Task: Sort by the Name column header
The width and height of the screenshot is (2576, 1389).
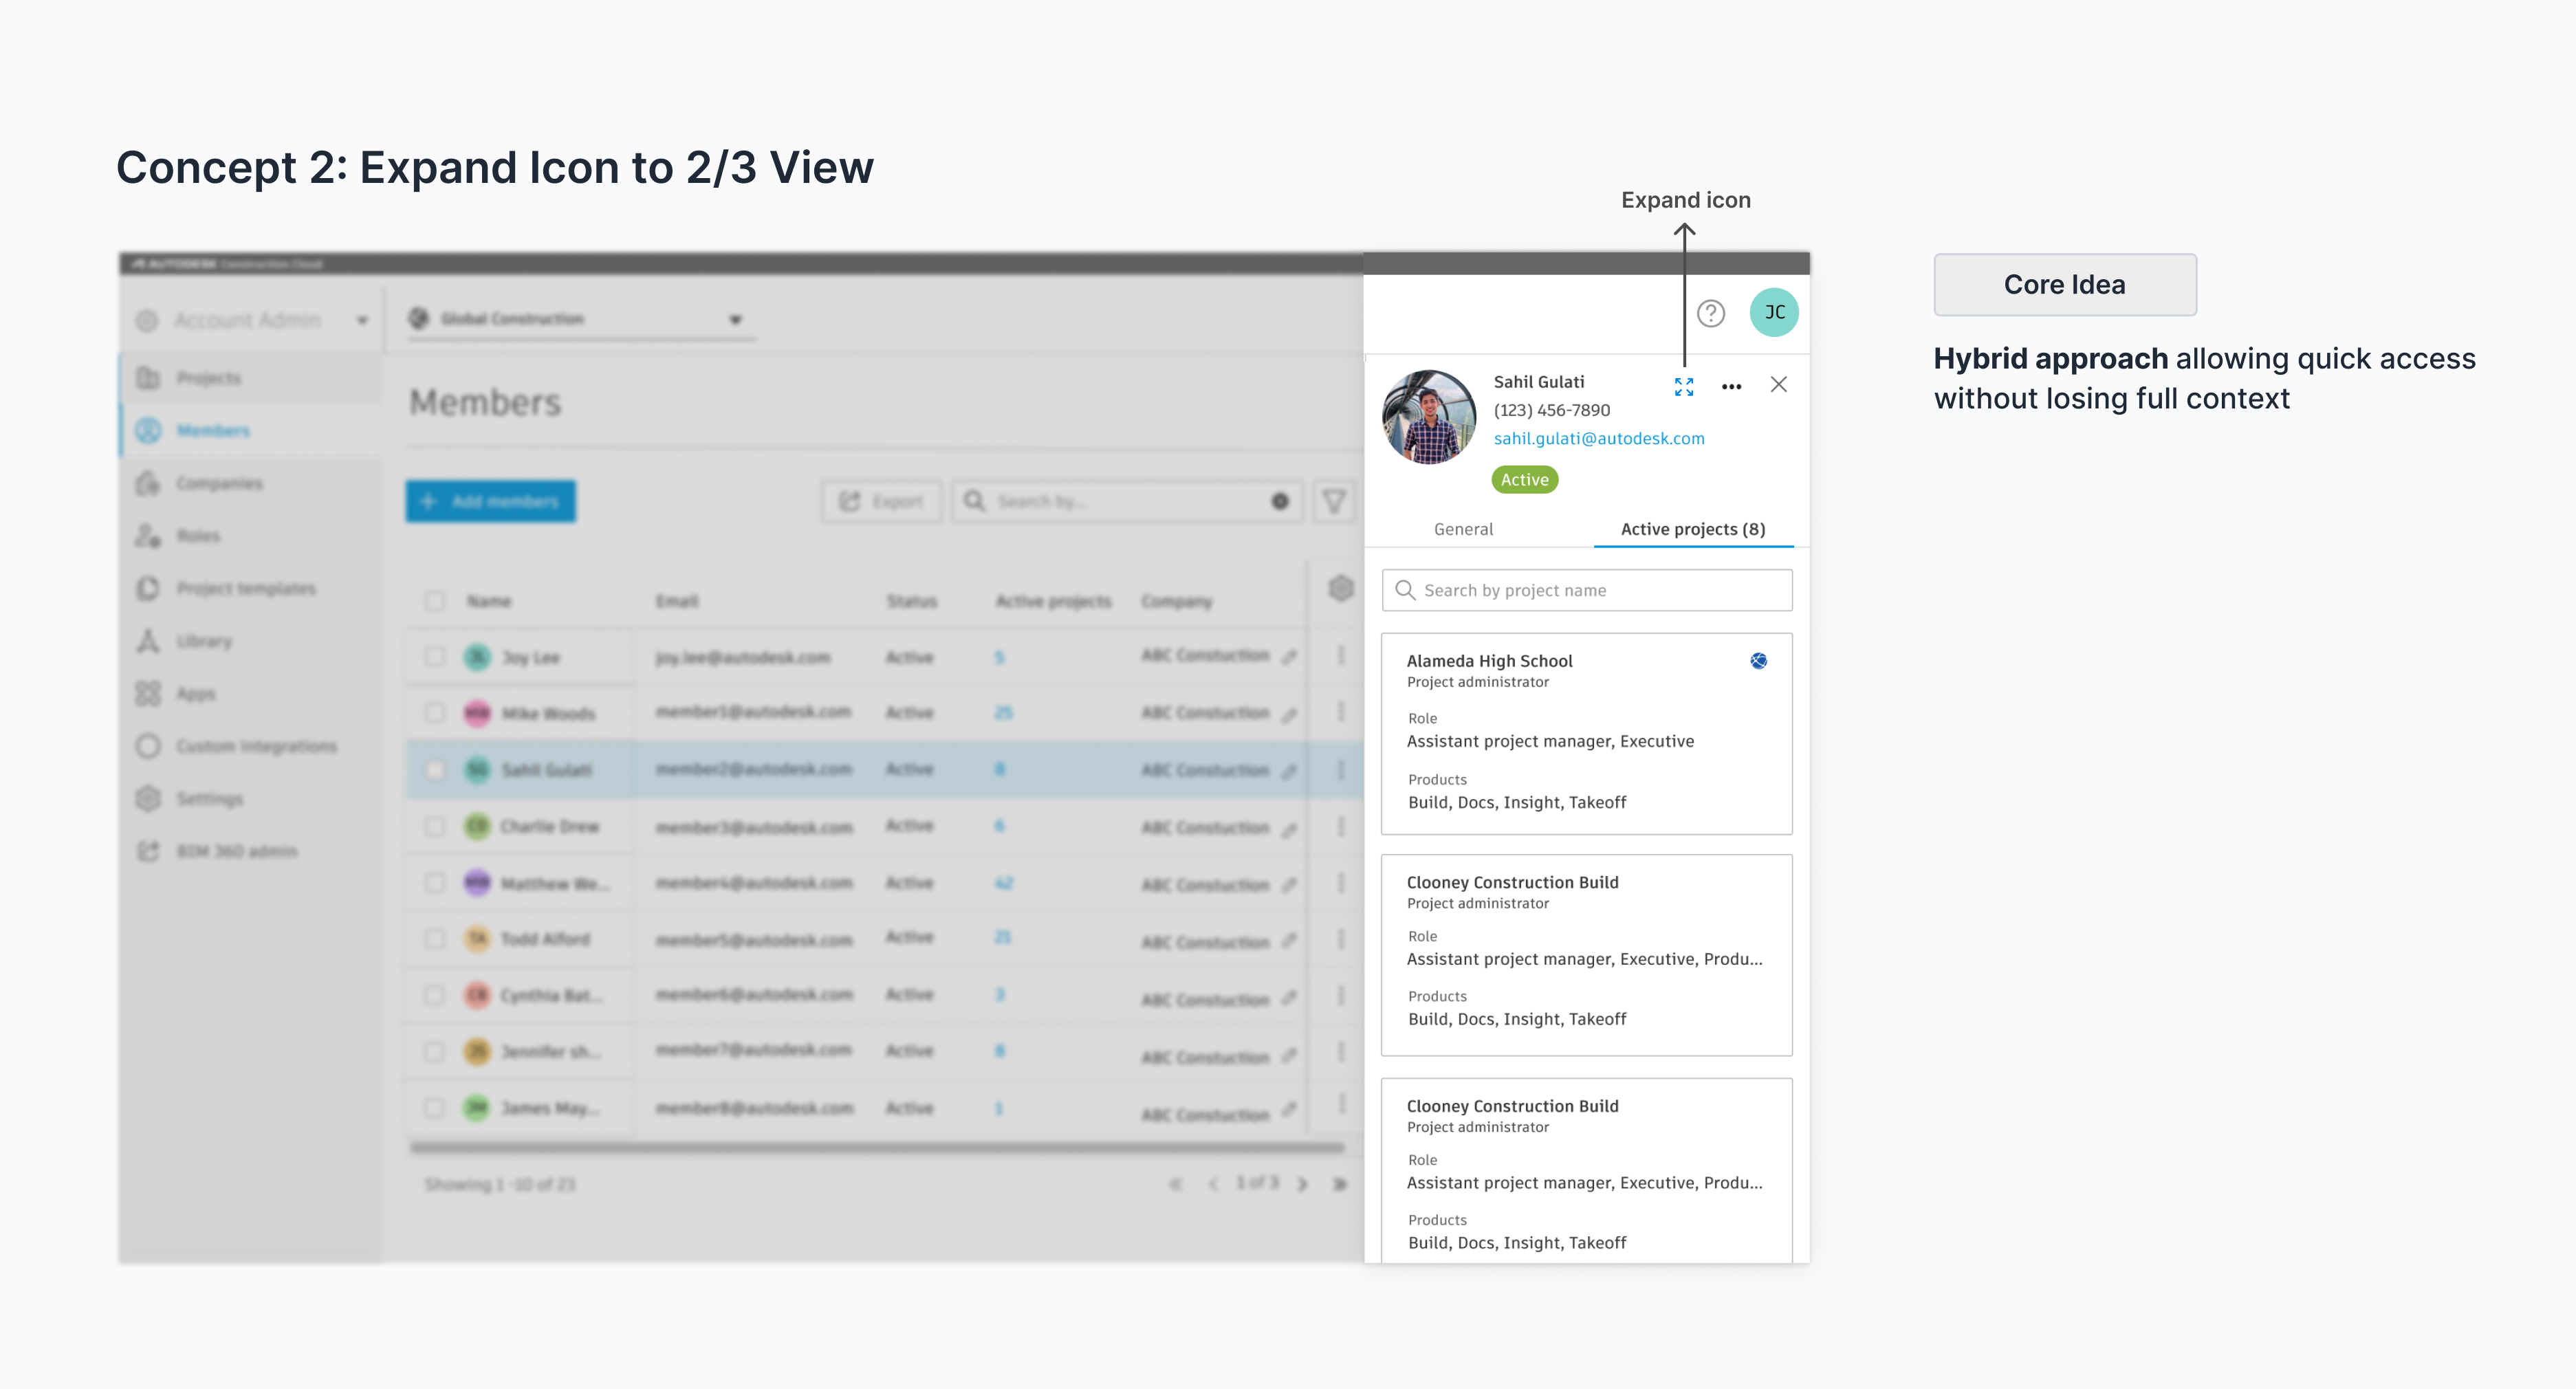Action: pyautogui.click(x=489, y=601)
